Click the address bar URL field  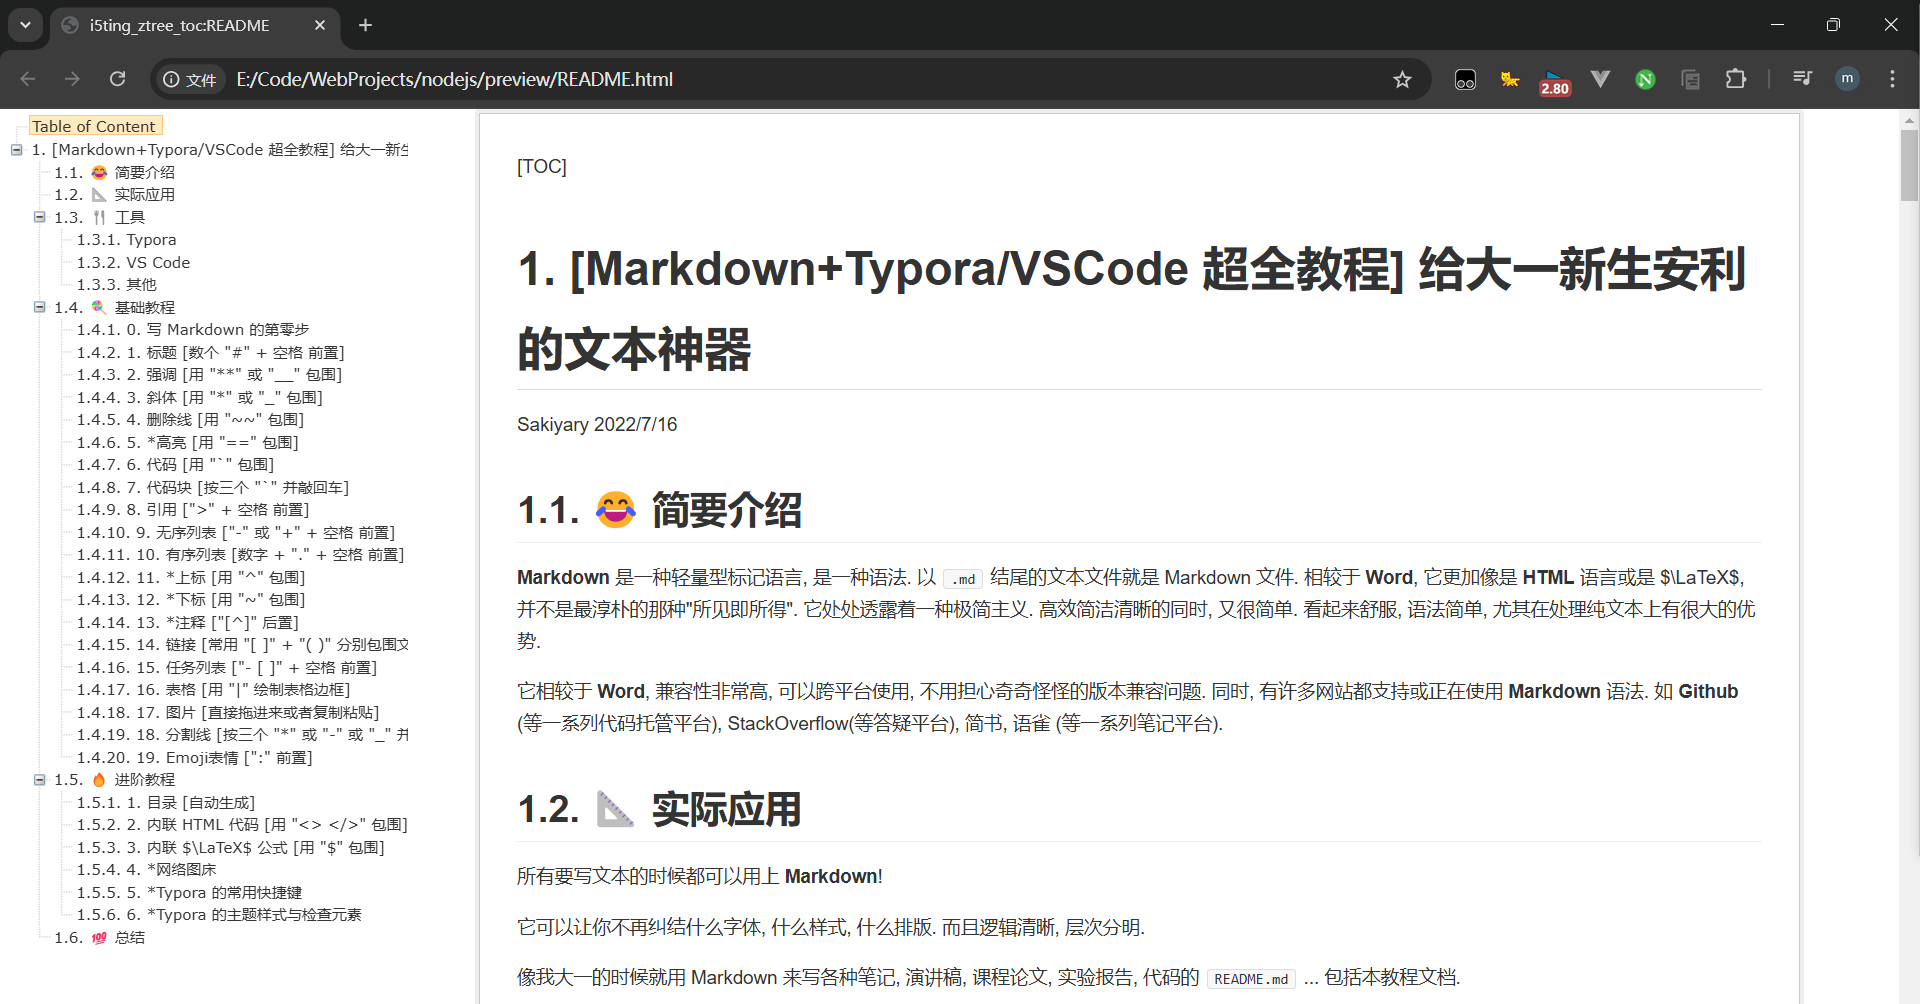454,79
